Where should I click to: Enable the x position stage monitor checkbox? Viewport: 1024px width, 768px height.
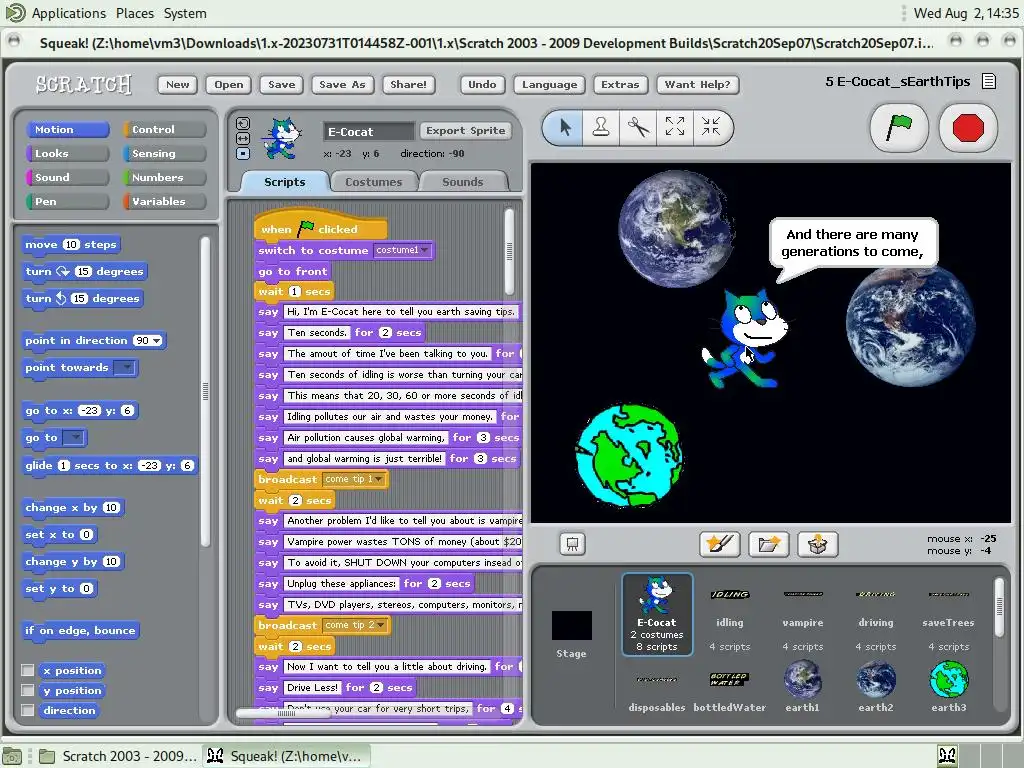click(27, 670)
